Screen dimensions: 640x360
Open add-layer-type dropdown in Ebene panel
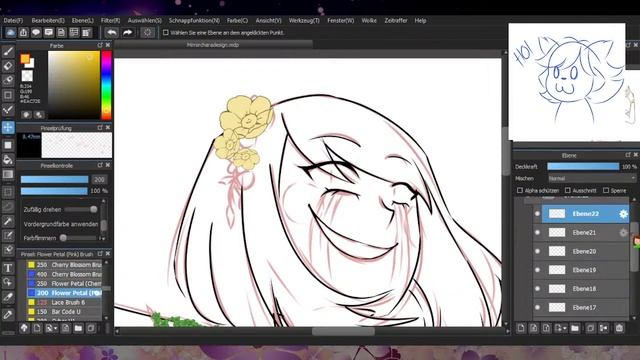pos(565,328)
